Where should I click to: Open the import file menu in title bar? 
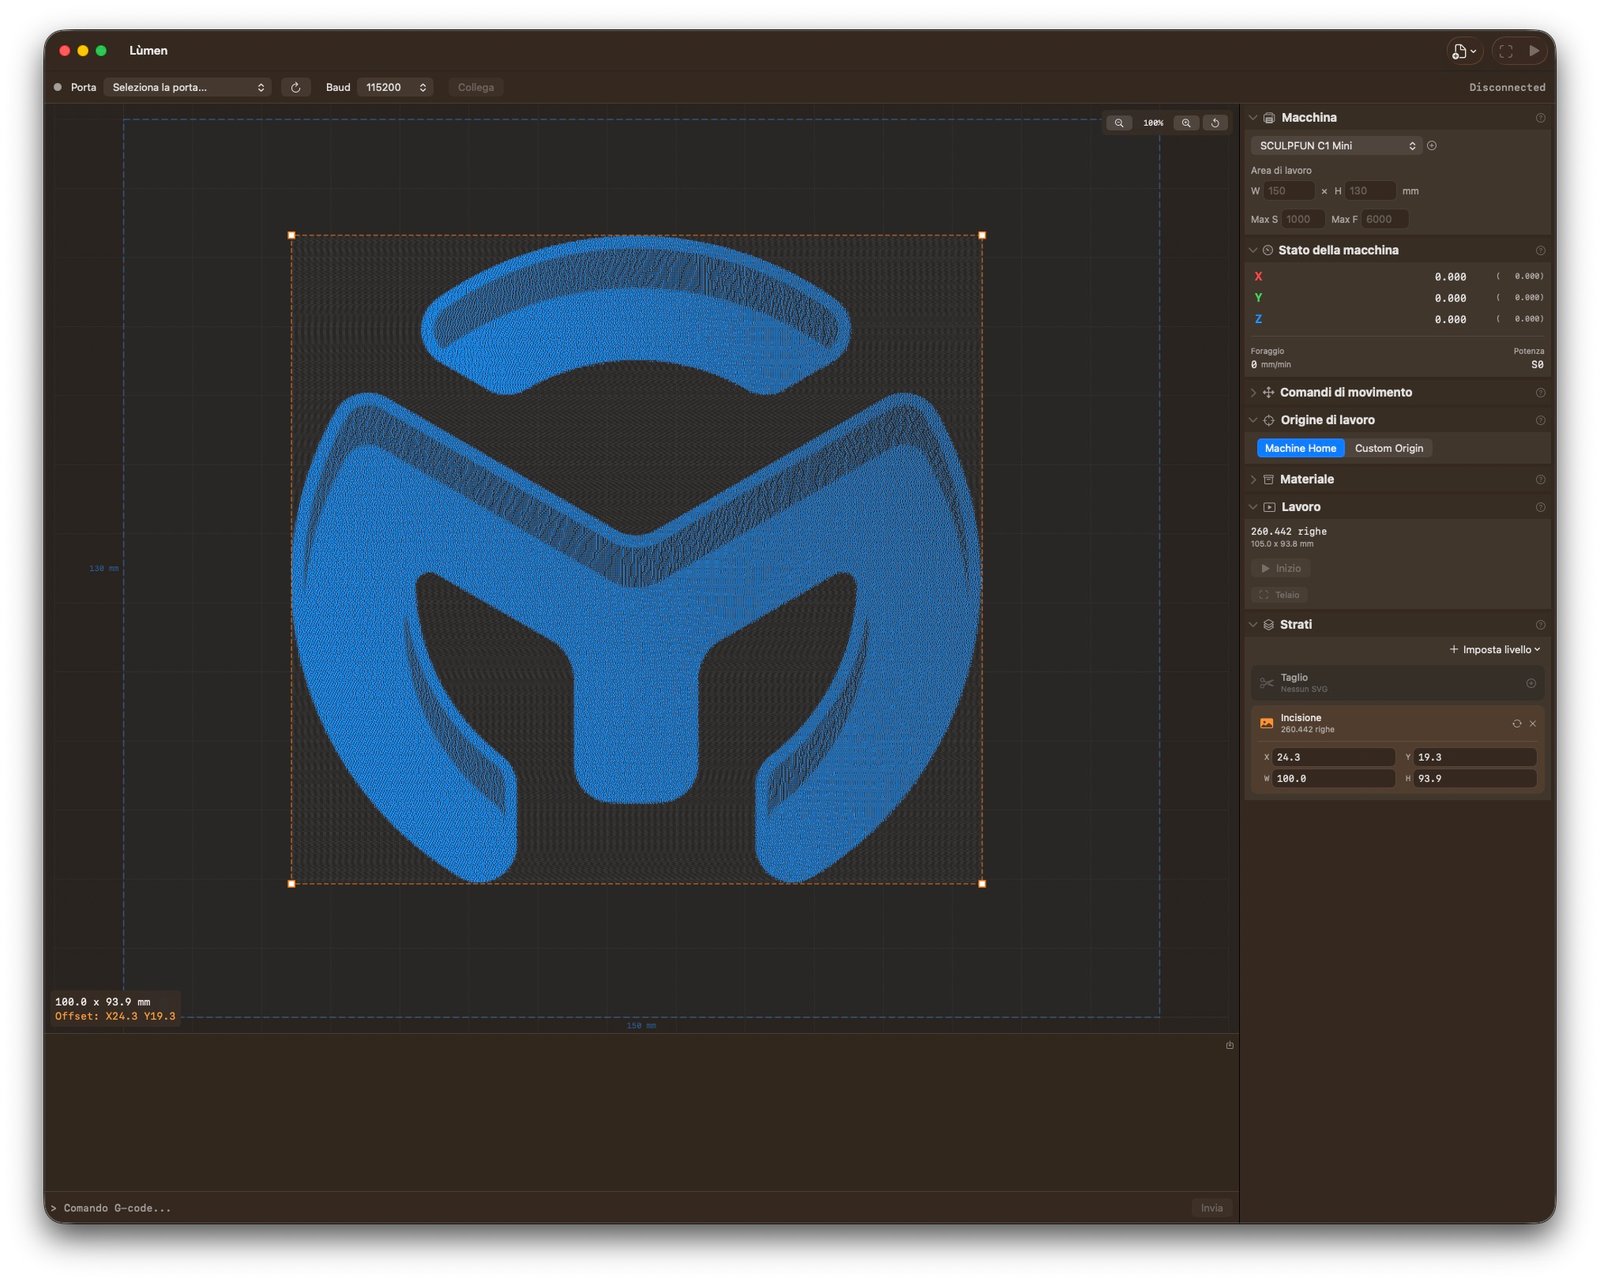coord(1463,51)
